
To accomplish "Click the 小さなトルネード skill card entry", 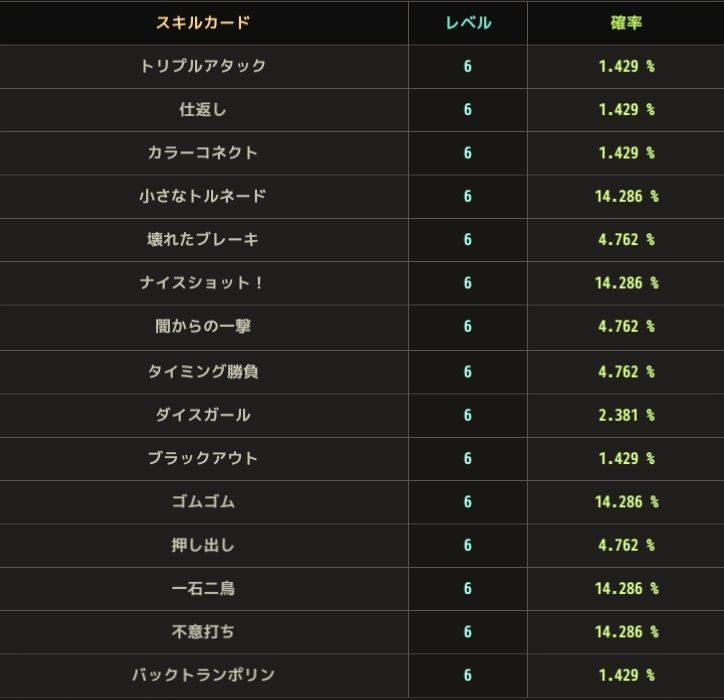I will [x=203, y=196].
